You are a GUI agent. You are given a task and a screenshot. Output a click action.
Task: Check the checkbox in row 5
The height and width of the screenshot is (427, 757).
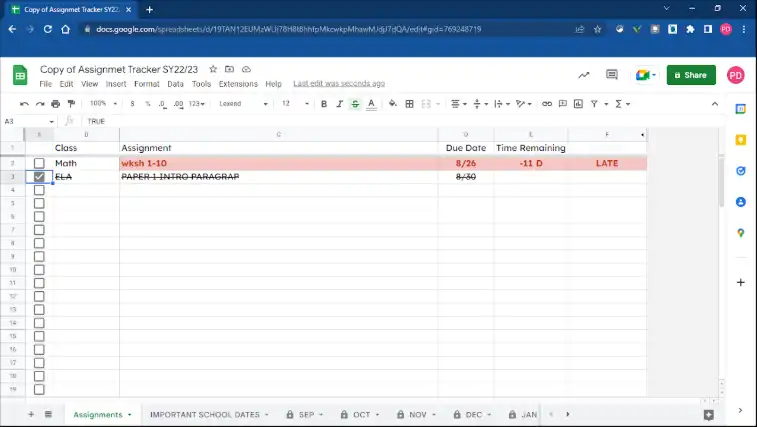[39, 203]
